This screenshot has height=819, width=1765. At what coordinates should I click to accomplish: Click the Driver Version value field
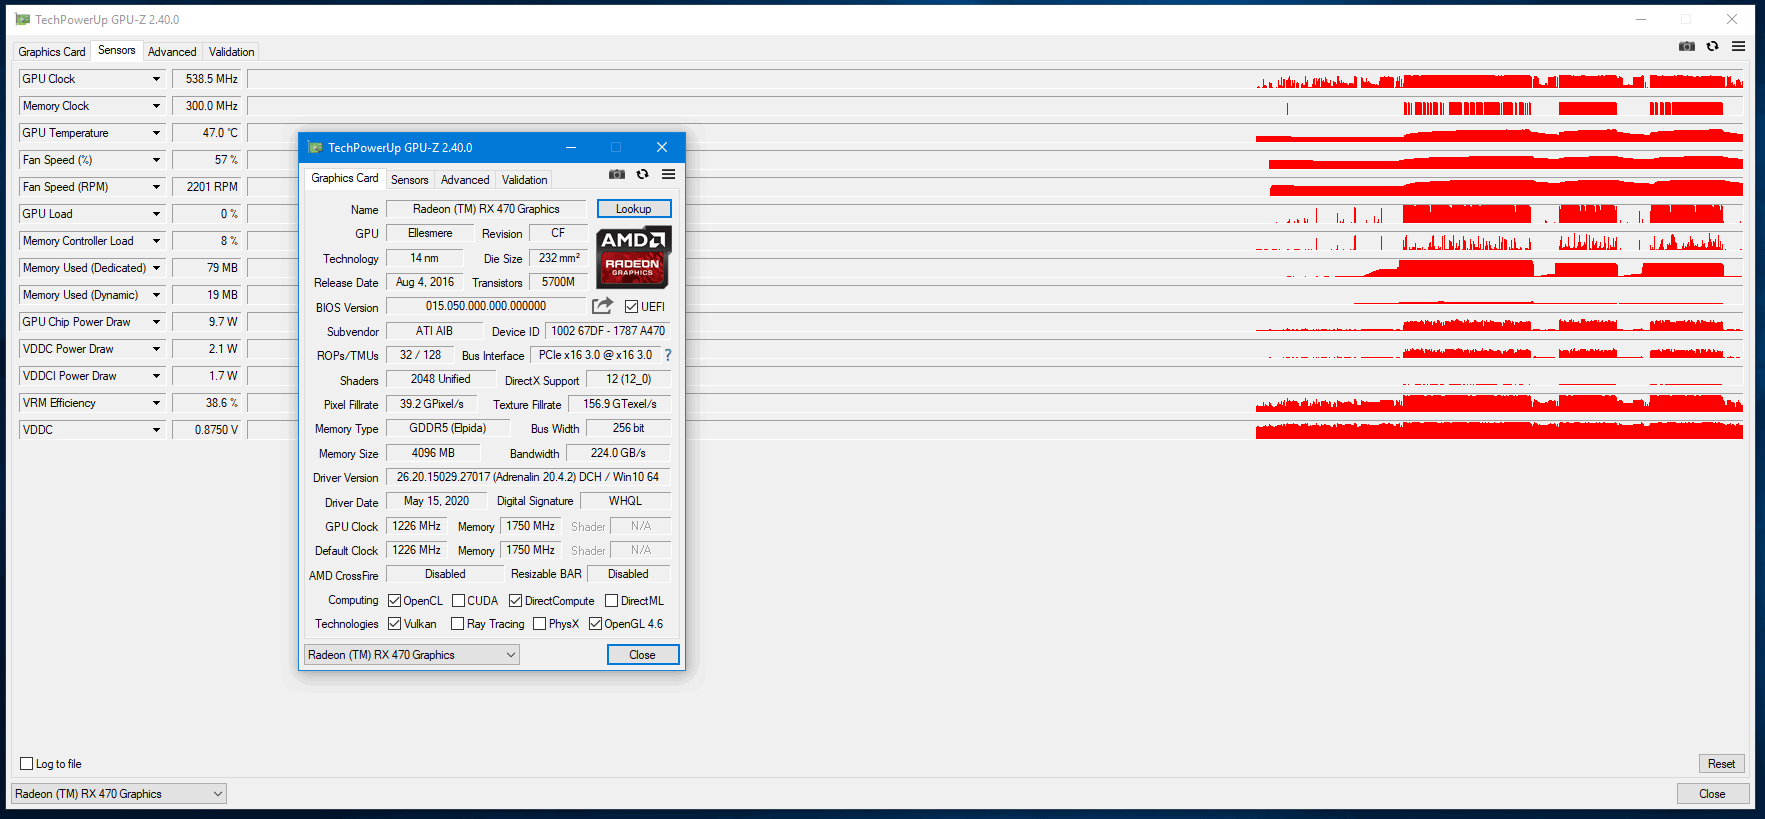pos(528,477)
